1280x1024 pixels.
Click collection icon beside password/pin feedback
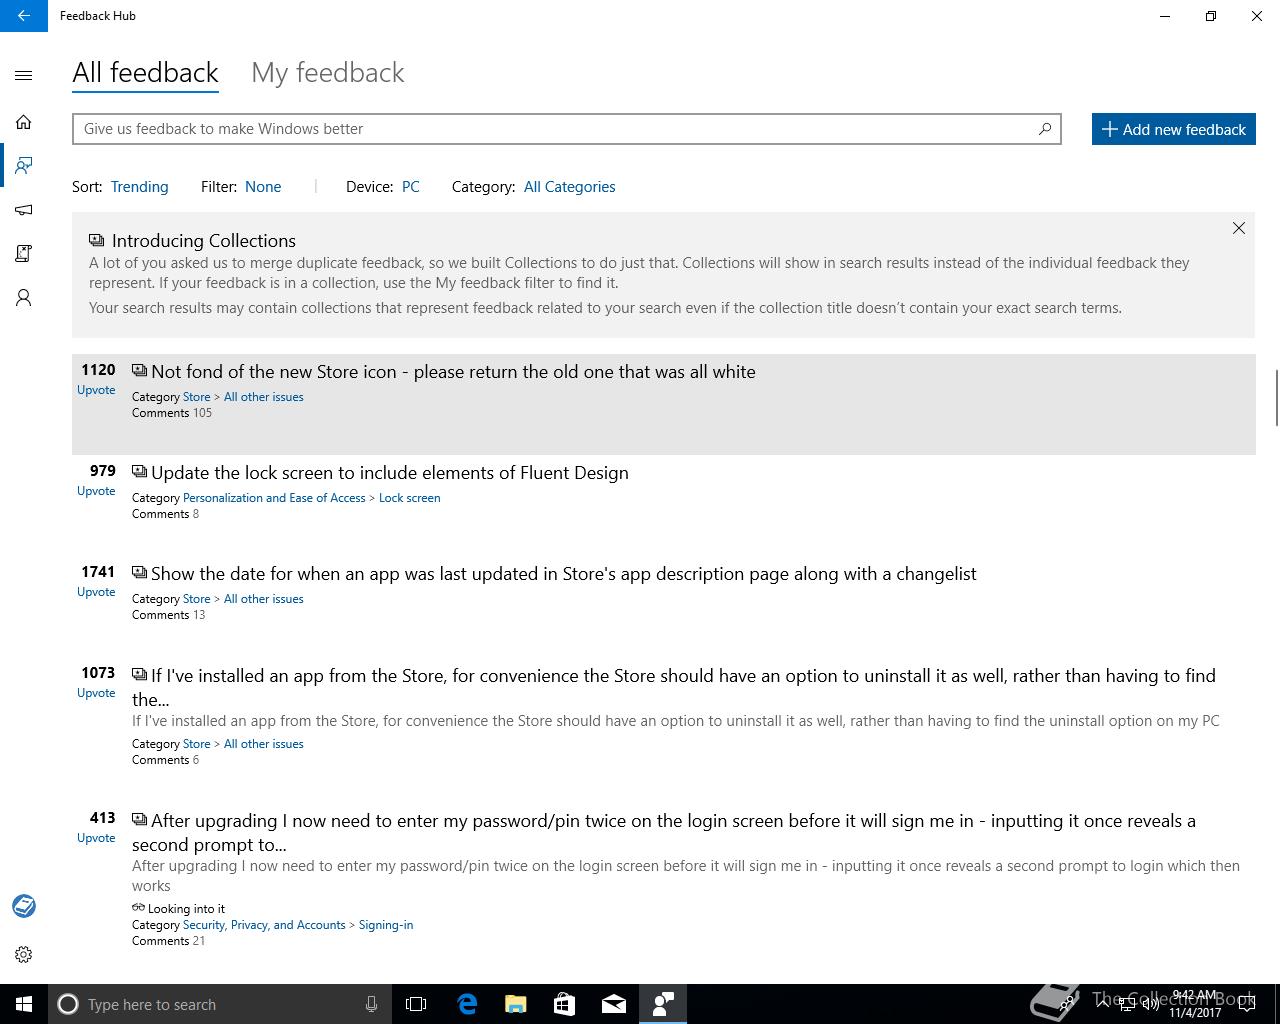tap(139, 820)
